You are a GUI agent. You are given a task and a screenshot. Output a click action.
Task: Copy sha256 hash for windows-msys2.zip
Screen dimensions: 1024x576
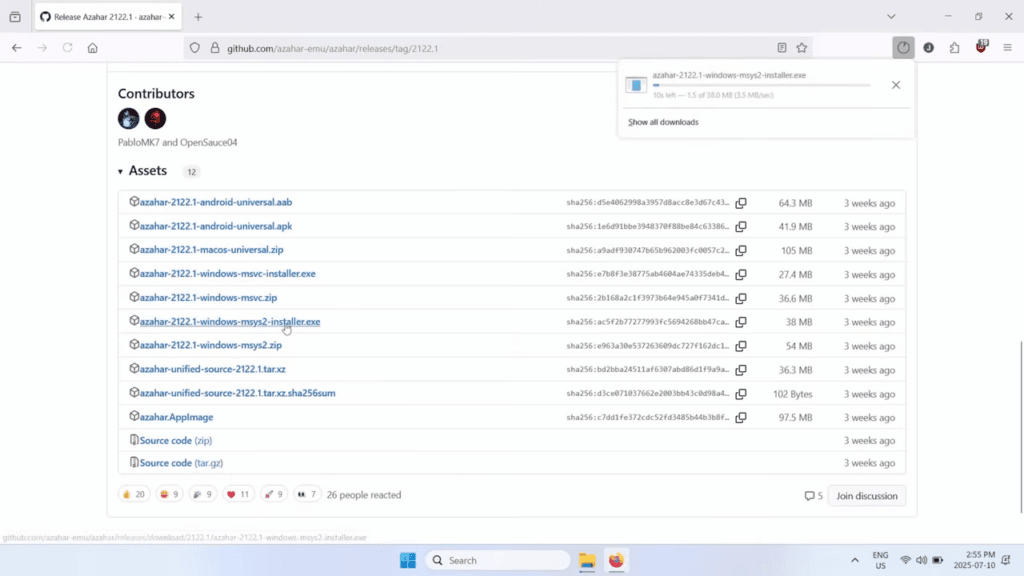pyautogui.click(x=741, y=346)
